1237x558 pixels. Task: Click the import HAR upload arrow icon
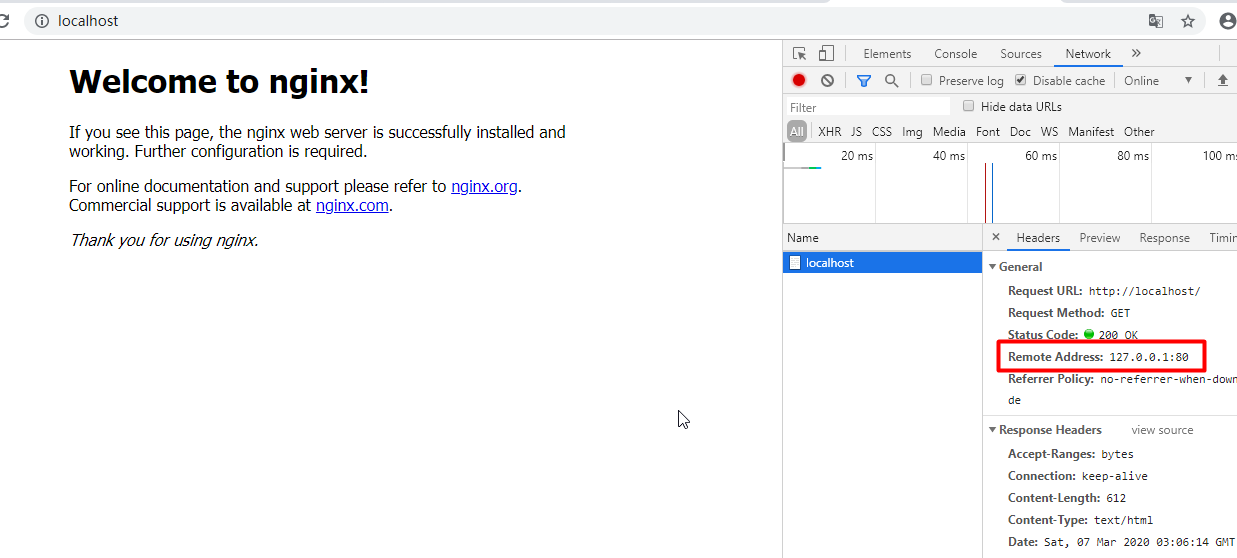click(x=1222, y=80)
